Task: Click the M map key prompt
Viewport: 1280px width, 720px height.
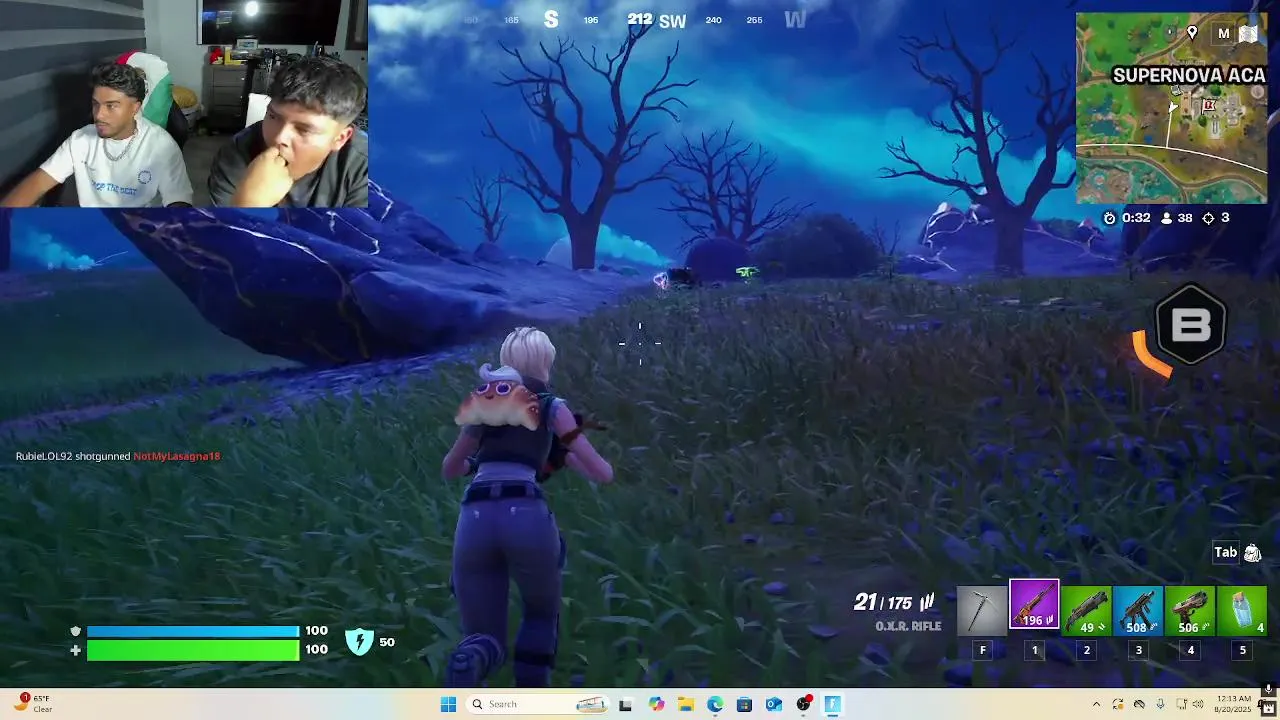Action: (x=1223, y=33)
